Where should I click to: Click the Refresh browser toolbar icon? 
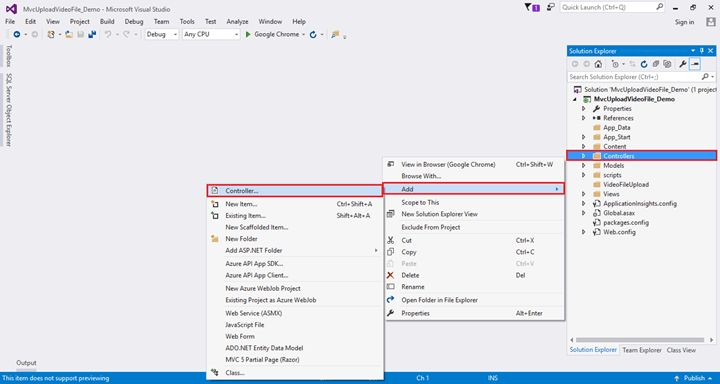pyautogui.click(x=313, y=34)
